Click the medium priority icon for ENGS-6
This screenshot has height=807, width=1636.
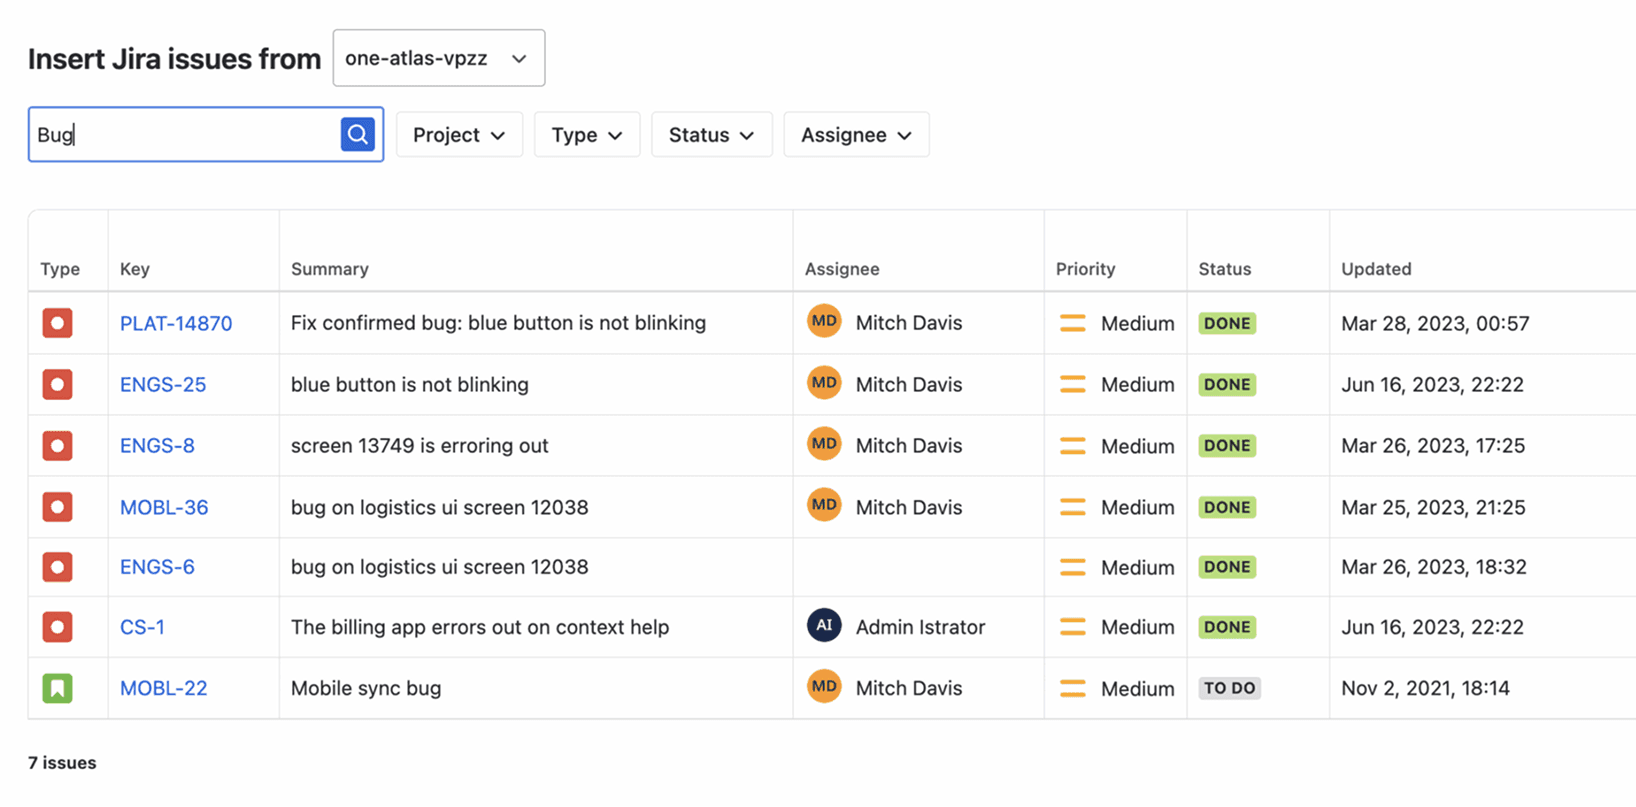tap(1072, 567)
